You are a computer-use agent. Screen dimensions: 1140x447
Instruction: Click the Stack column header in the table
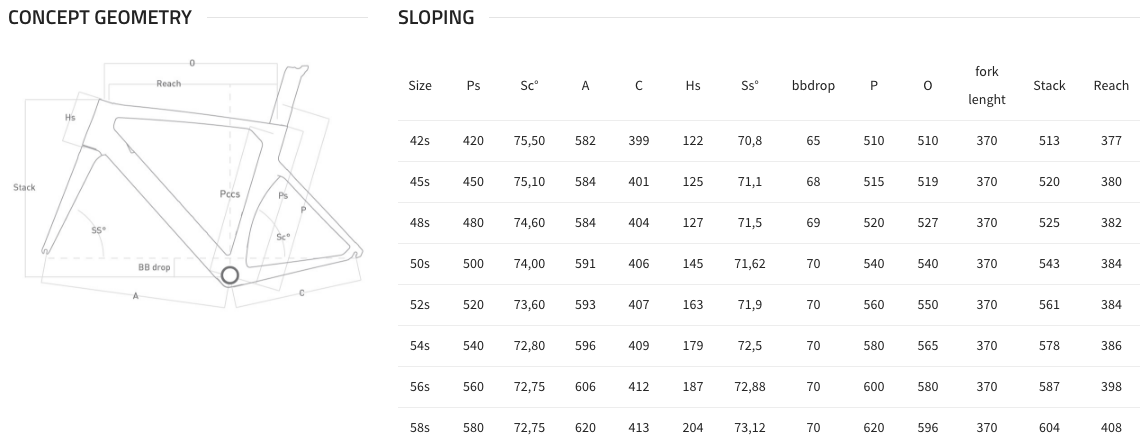point(1049,85)
